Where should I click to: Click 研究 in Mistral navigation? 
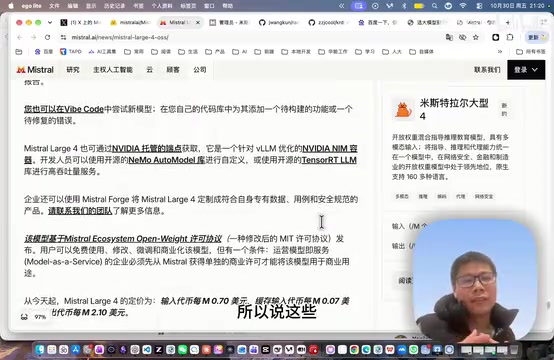(73, 70)
